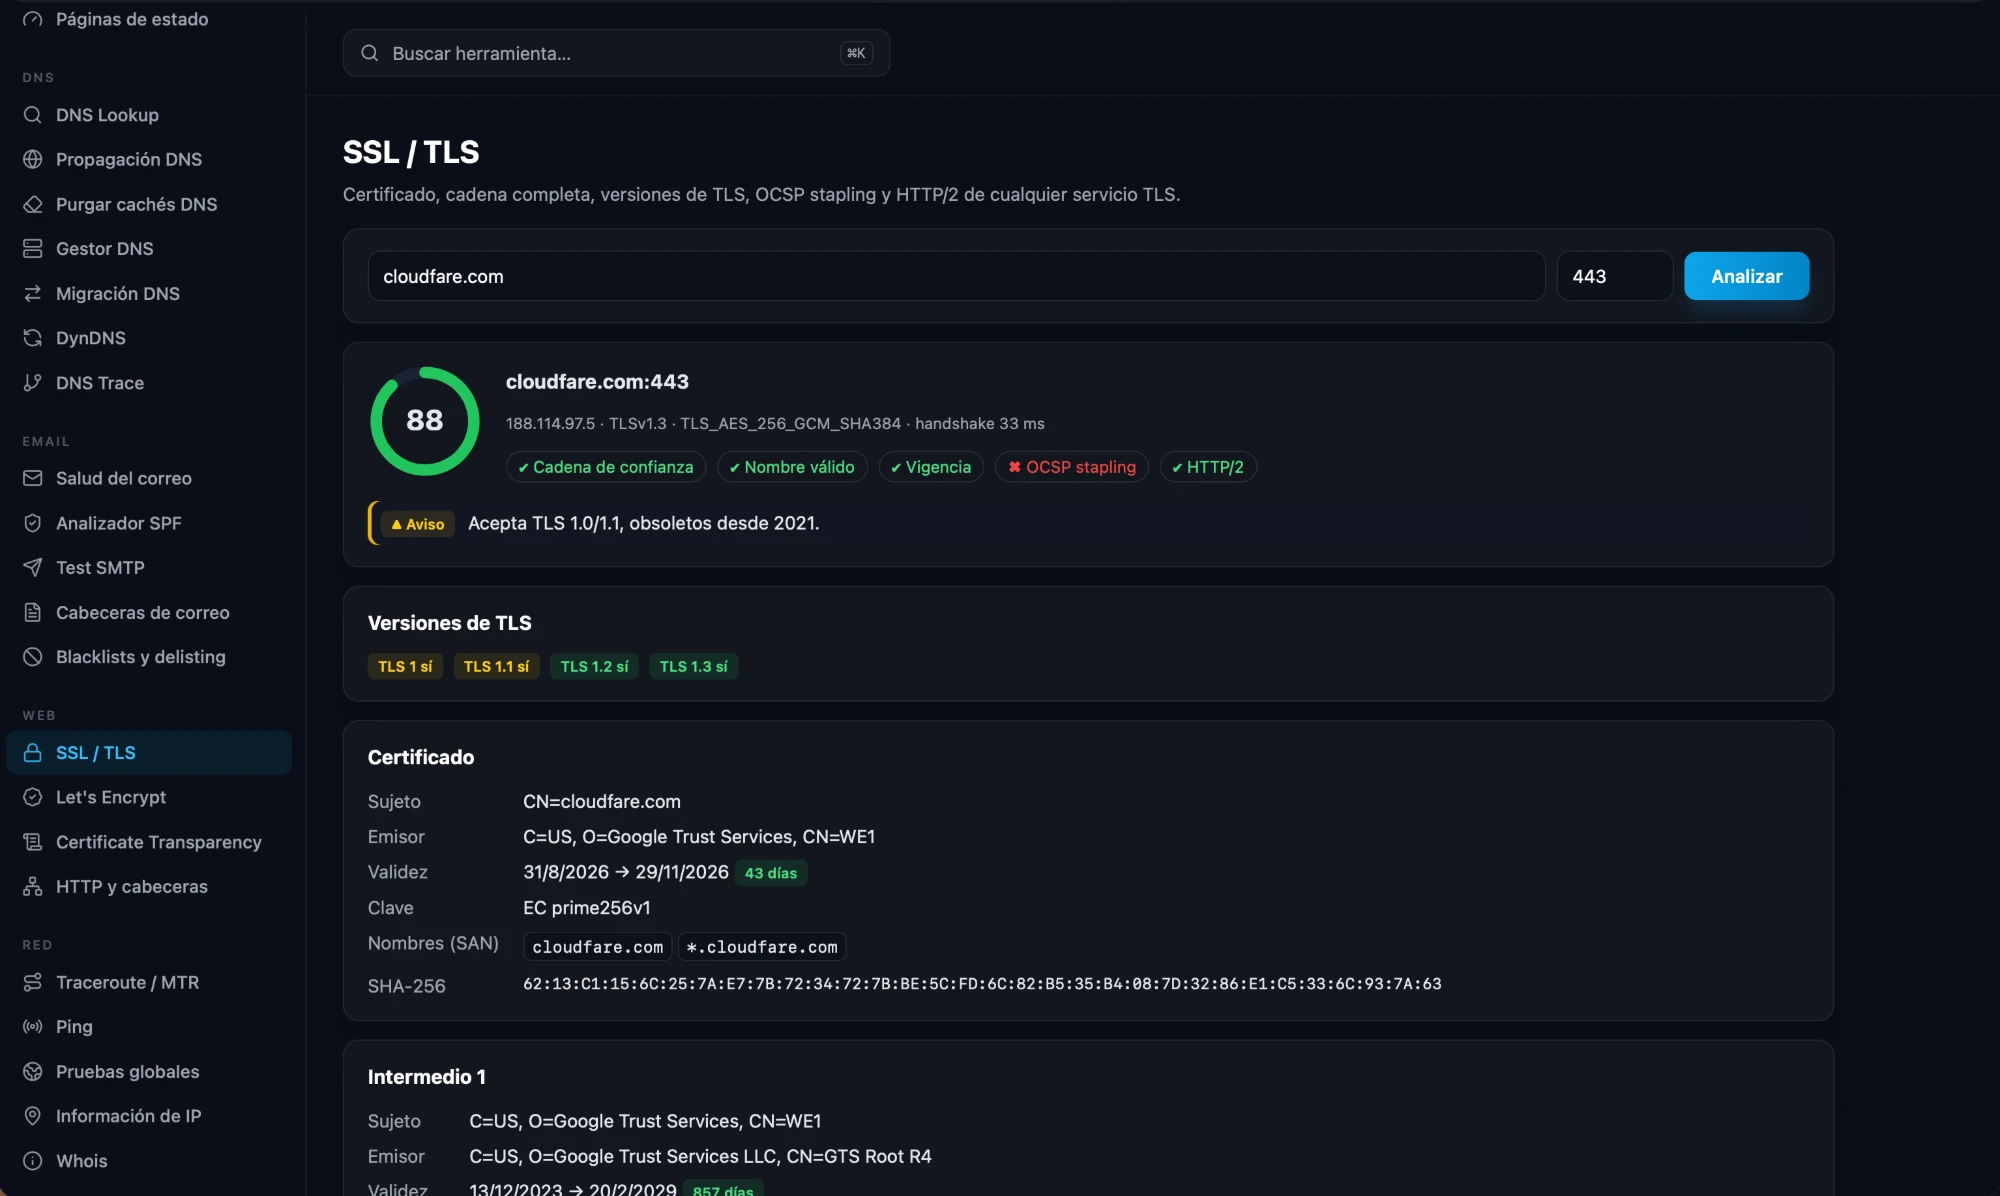2000x1196 pixels.
Task: Click the port 443 input field
Action: [x=1614, y=276]
